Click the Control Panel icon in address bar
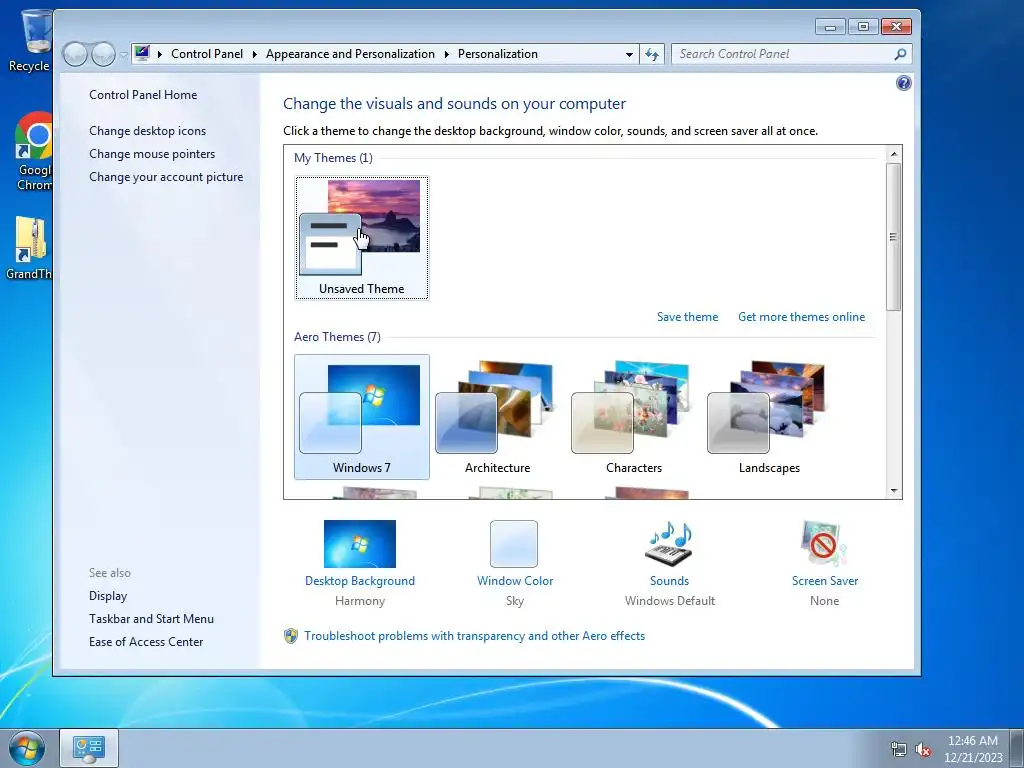The width and height of the screenshot is (1024, 768). (x=142, y=54)
